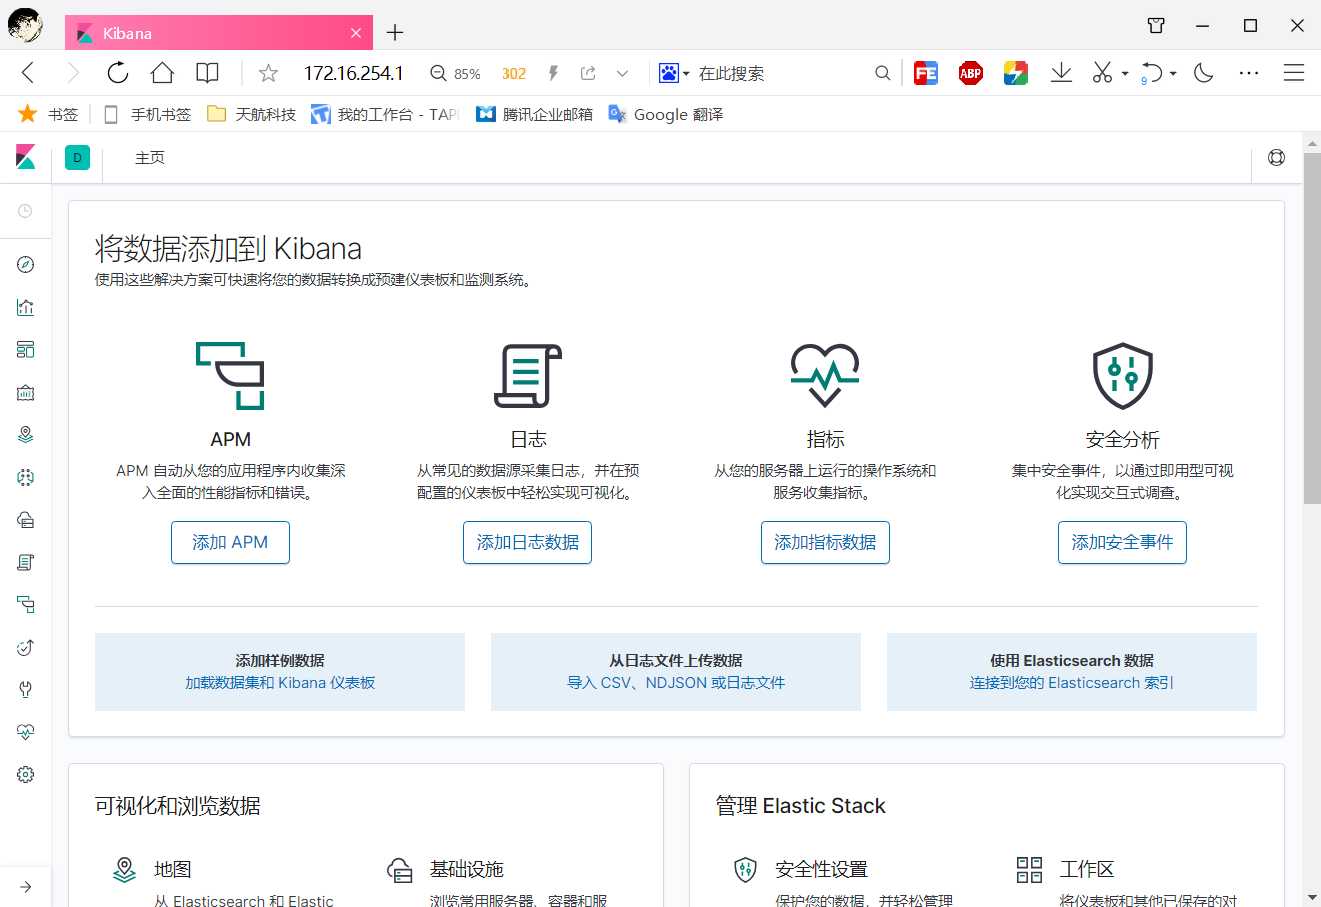The height and width of the screenshot is (907, 1321).
Task: Open 连接到您的 Elasticsearch 索引 link
Action: coord(1072,683)
